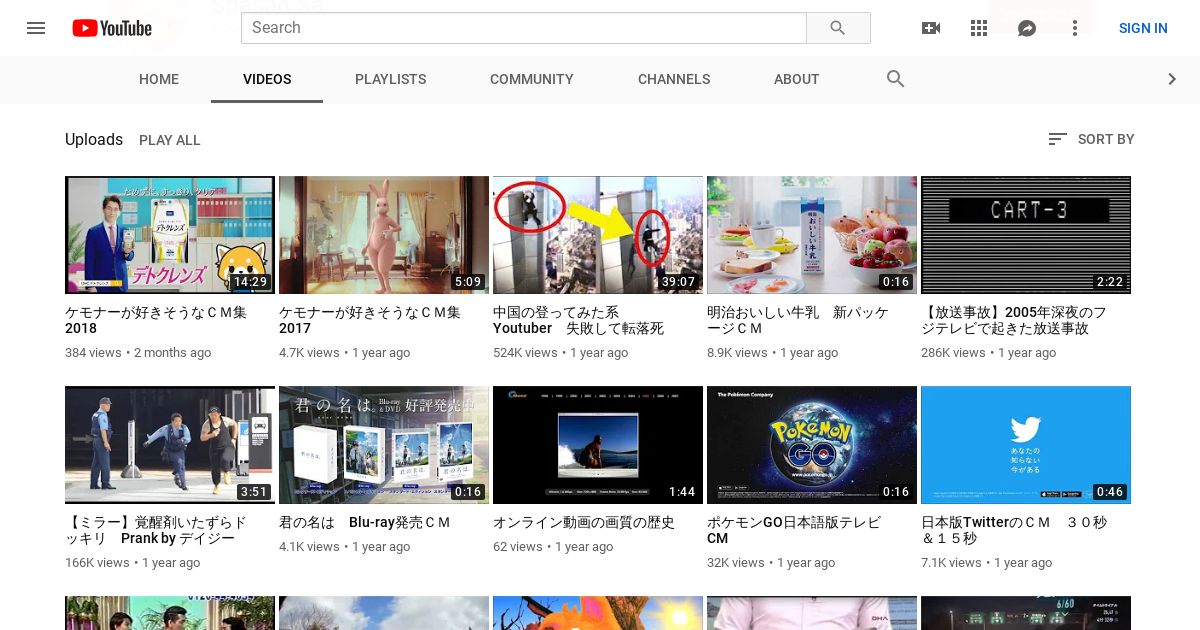
Task: Click the search magnifier button
Action: pos(838,28)
